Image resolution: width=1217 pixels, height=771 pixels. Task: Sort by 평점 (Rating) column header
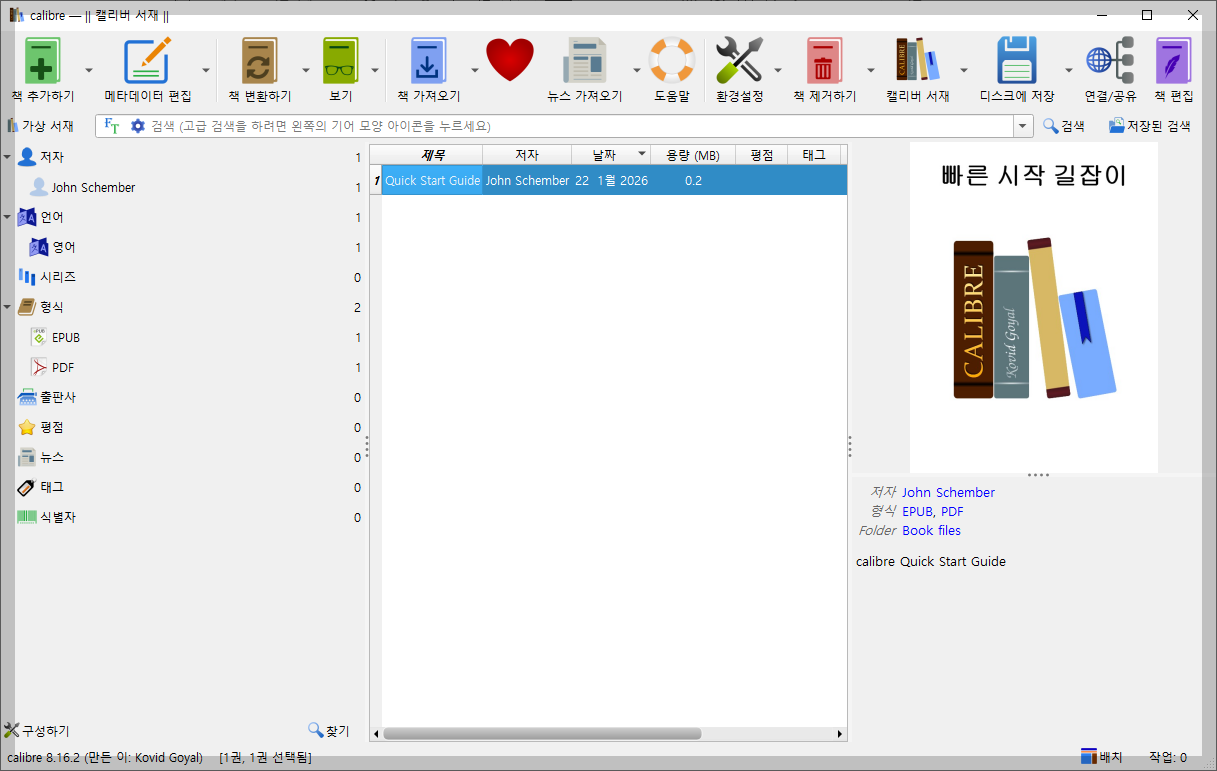tap(761, 154)
